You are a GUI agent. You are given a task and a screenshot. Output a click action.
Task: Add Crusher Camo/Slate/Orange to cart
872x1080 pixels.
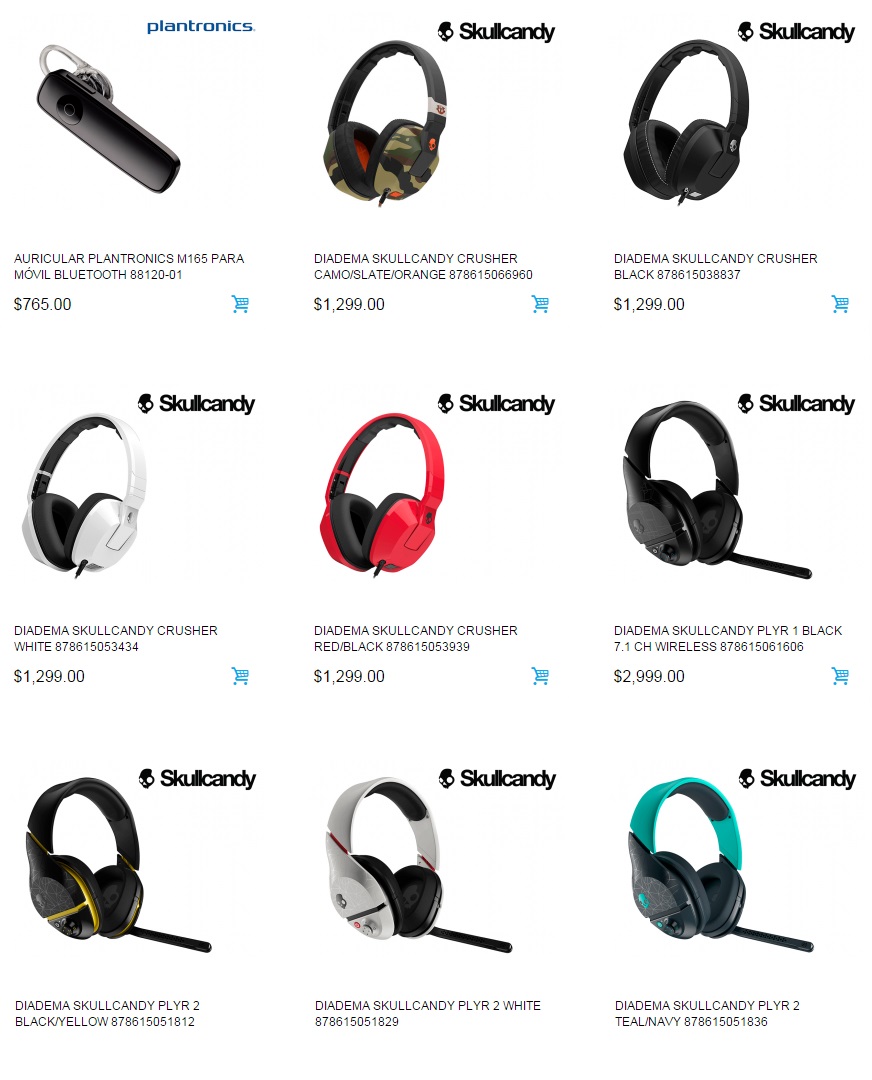click(x=540, y=304)
